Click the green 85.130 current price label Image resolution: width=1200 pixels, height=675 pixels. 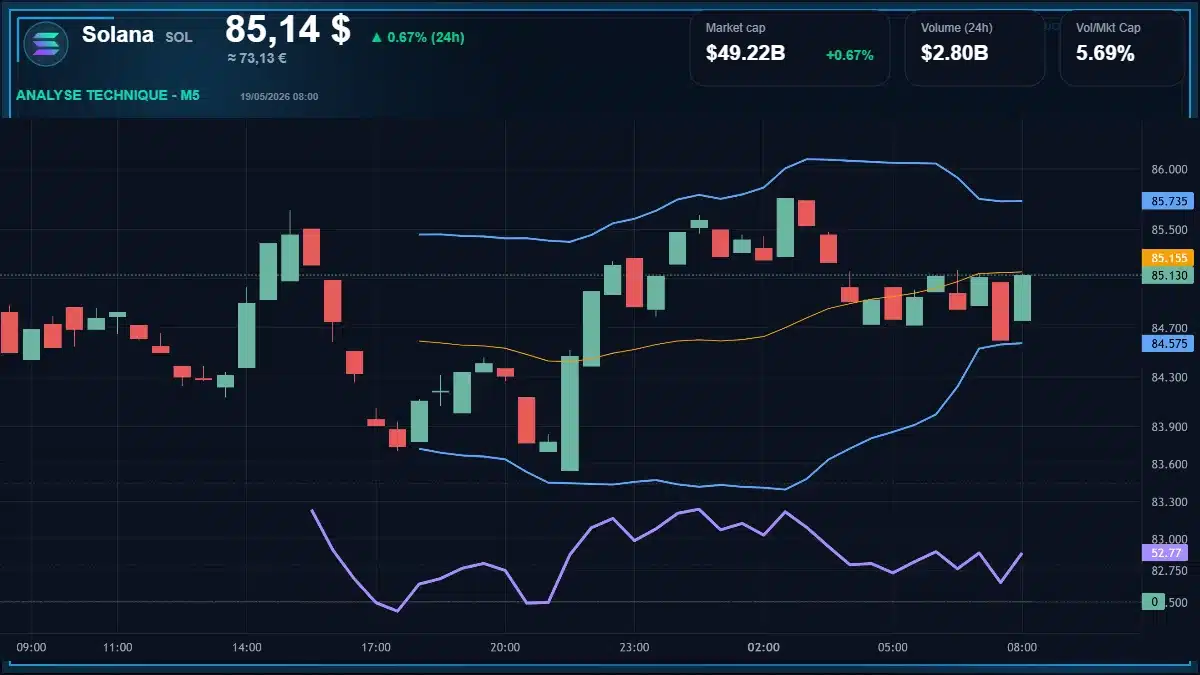[x=1168, y=275]
